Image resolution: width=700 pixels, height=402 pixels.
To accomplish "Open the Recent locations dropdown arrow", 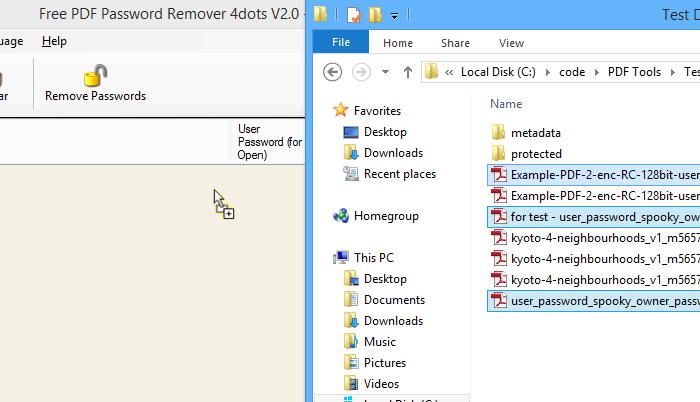I will click(x=385, y=72).
